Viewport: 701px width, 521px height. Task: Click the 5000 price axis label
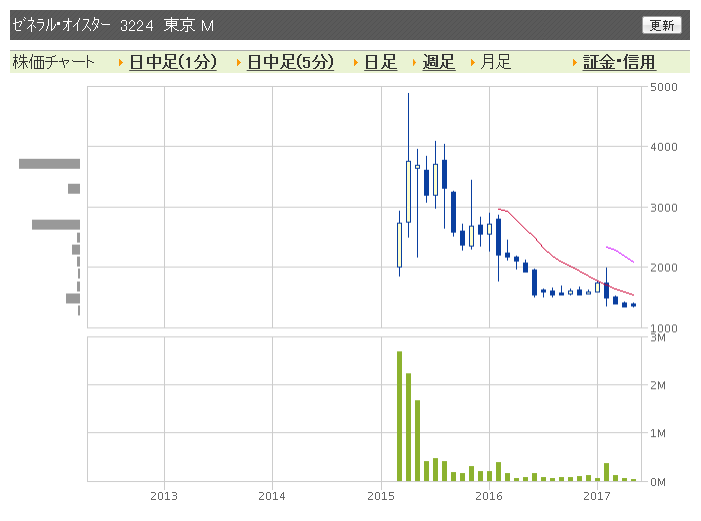tap(663, 87)
